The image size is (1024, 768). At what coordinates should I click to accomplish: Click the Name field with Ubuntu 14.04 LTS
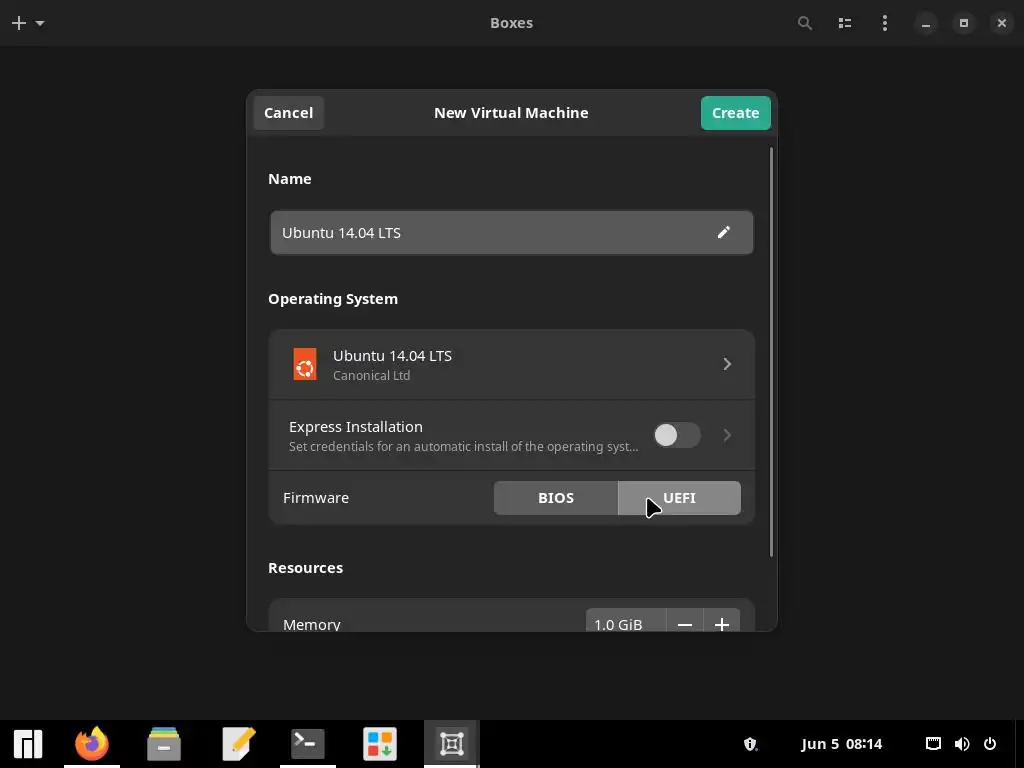coord(511,232)
